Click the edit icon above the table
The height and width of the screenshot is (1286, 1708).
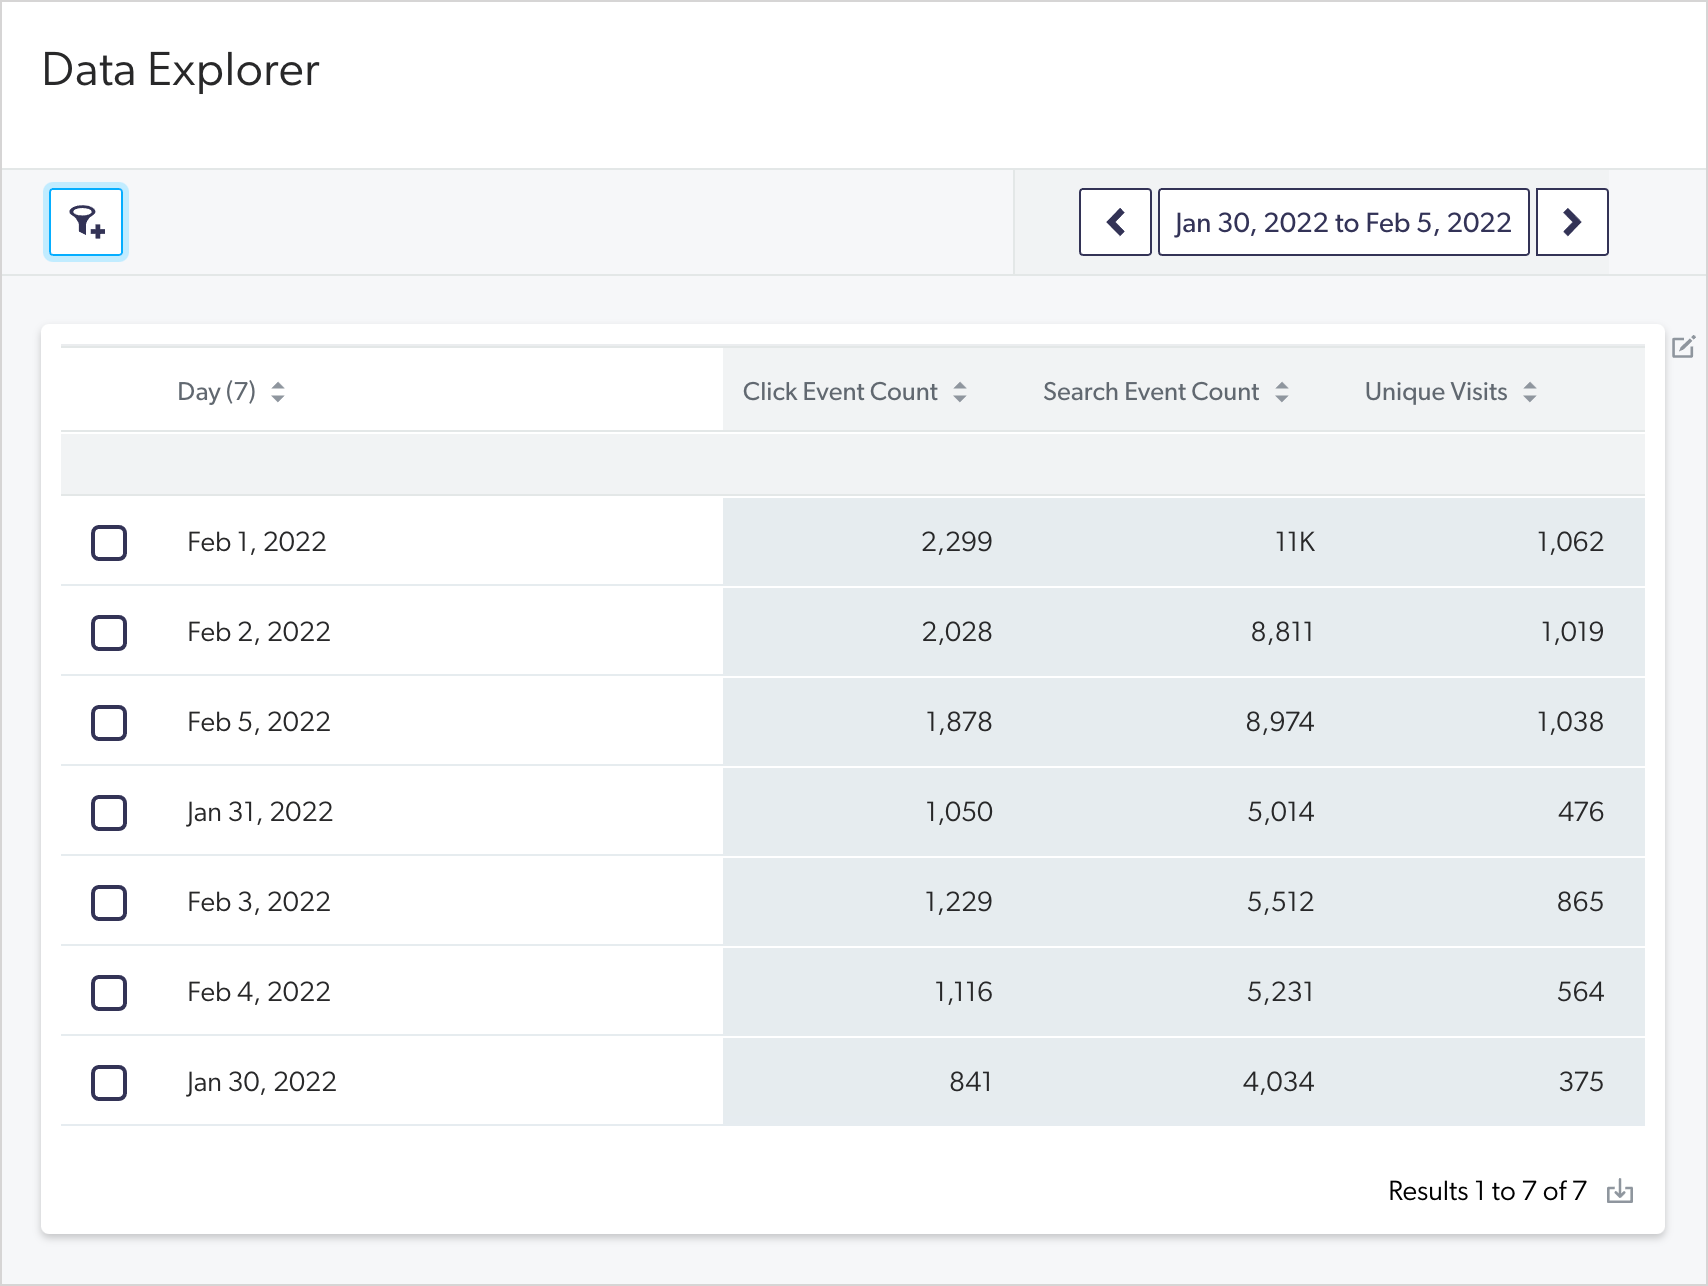point(1685,347)
